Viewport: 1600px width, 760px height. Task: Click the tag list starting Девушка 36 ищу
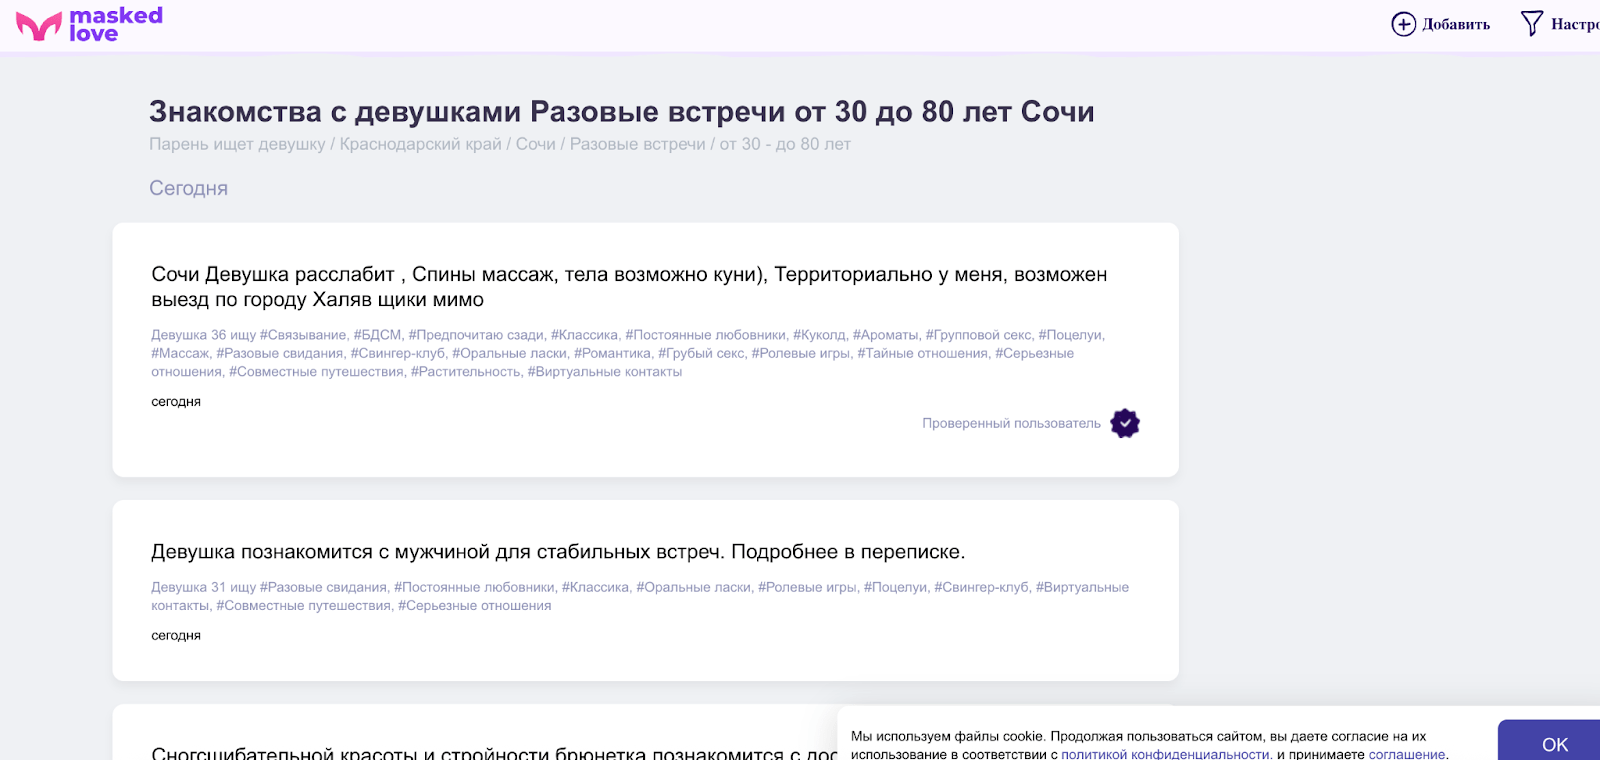(628, 353)
